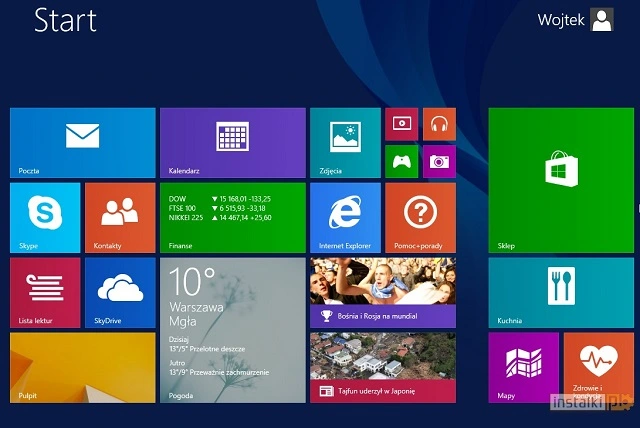Click the Wojtek user account name
640x428 pixels.
click(x=561, y=20)
